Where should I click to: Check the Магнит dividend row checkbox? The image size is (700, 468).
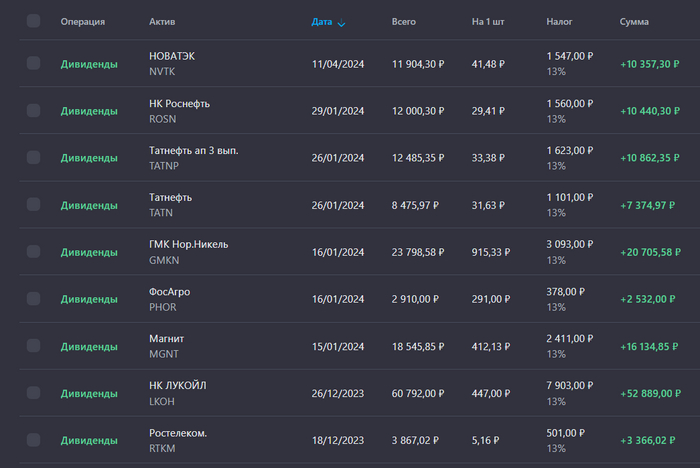point(34,346)
